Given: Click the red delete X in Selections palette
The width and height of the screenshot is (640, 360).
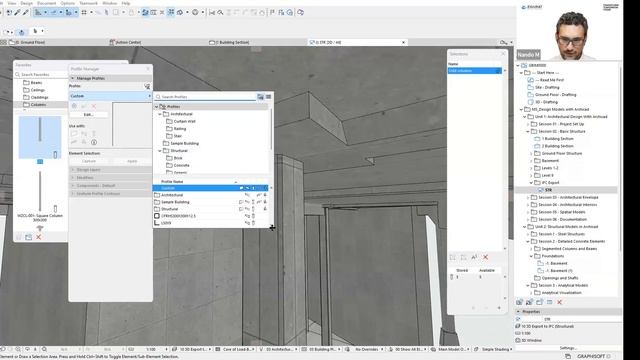Looking at the screenshot, I should point(486,257).
